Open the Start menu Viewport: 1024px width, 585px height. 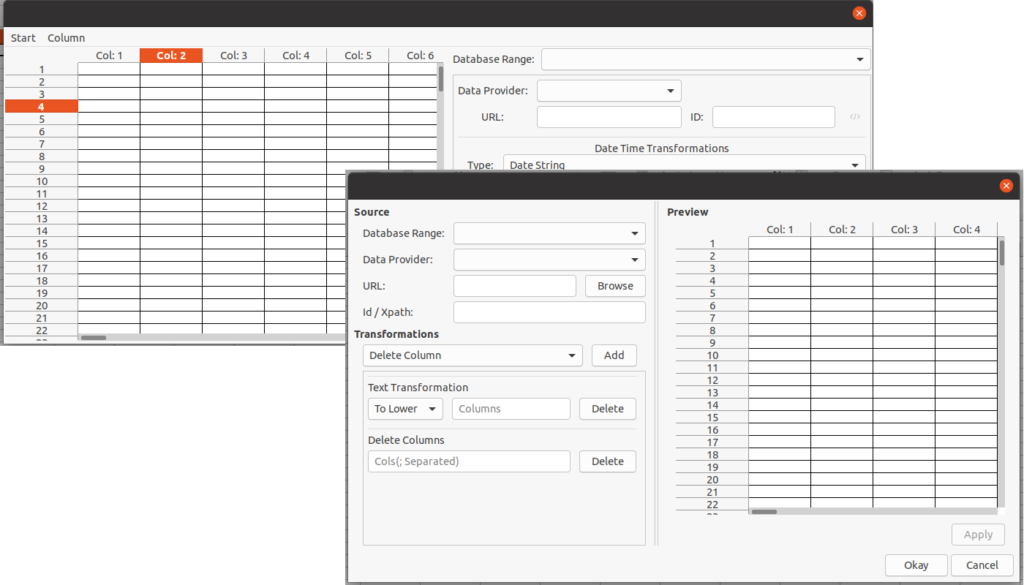tap(23, 38)
